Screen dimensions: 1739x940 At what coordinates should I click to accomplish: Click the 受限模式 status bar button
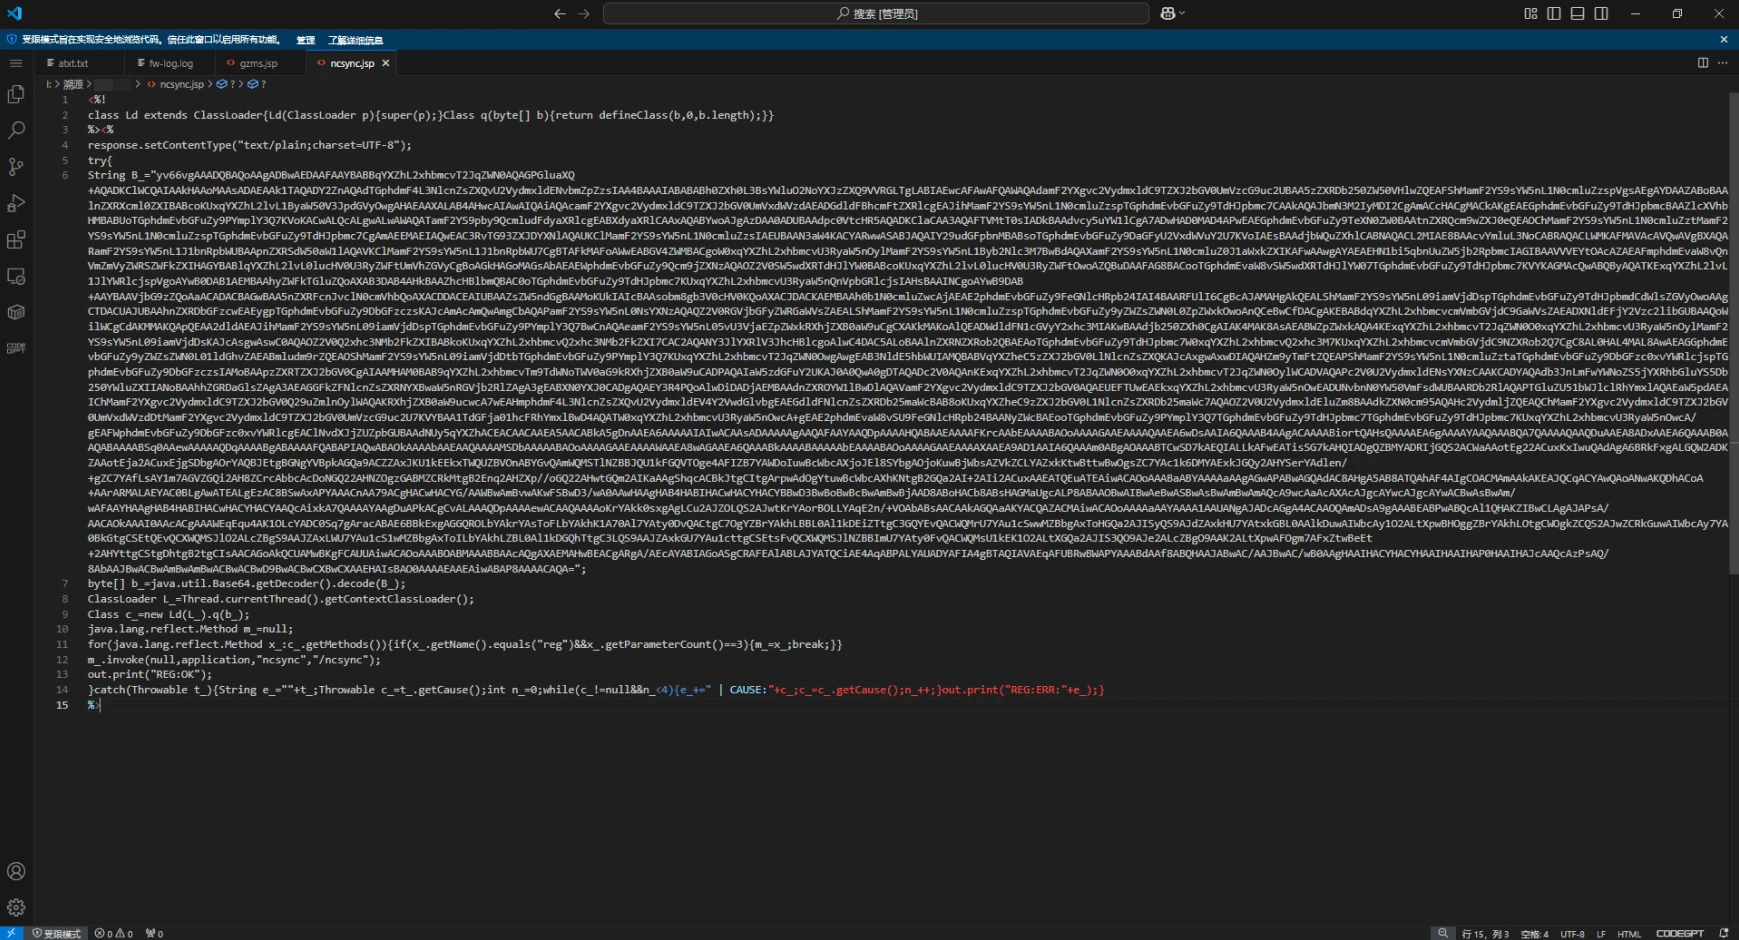coord(56,933)
